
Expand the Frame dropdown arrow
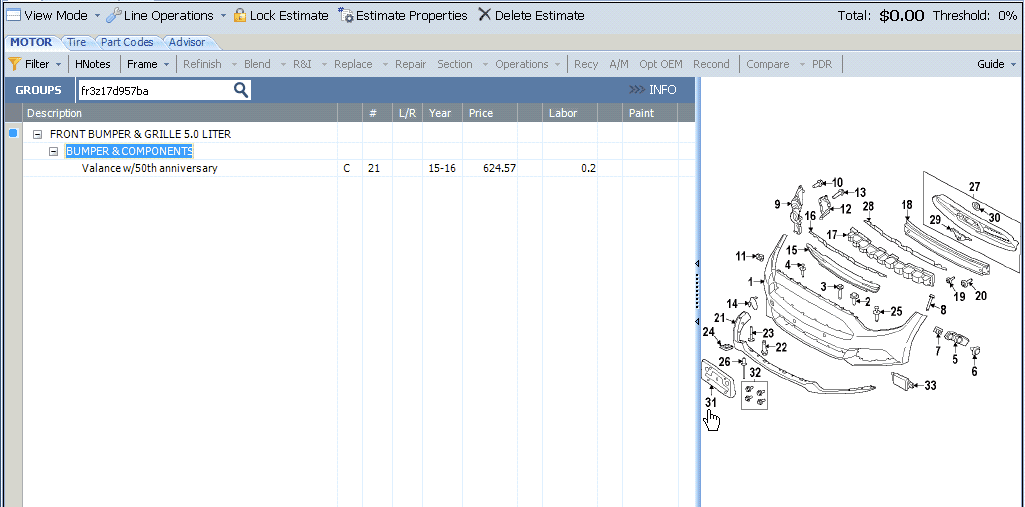[x=167, y=64]
